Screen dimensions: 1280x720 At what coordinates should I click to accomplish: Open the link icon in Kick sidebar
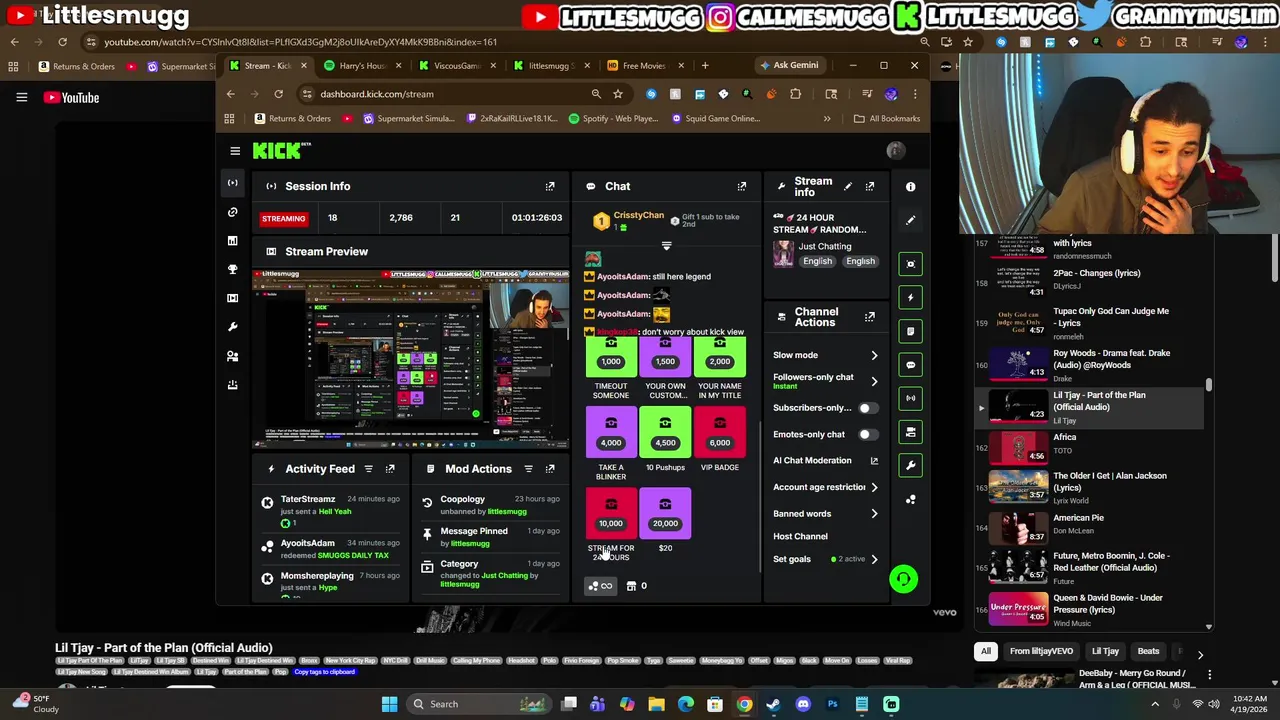click(233, 212)
